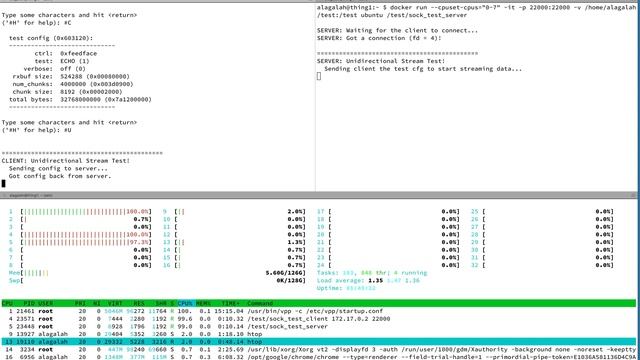Image resolution: width=640 pixels, height=360 pixels.
Task: Click the server terminal cursor block
Action: pyautogui.click(x=319, y=76)
